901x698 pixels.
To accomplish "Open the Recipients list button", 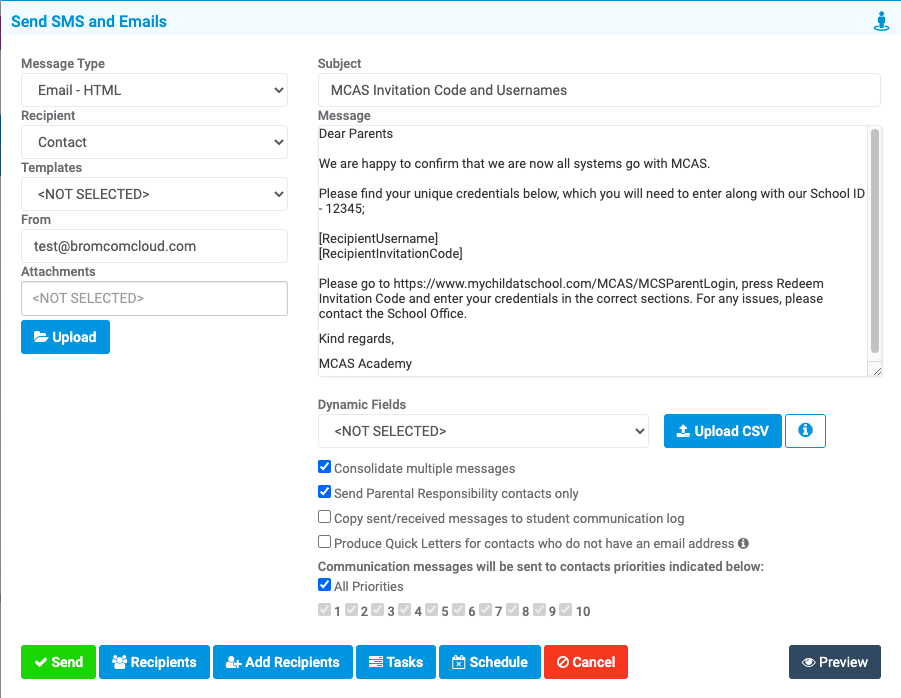I will tap(154, 662).
